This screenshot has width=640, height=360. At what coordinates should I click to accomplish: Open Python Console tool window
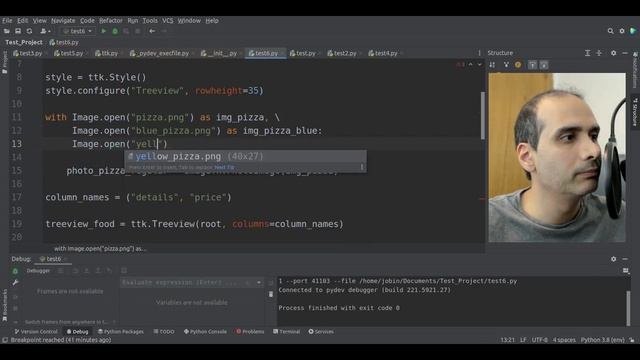tap(205, 331)
